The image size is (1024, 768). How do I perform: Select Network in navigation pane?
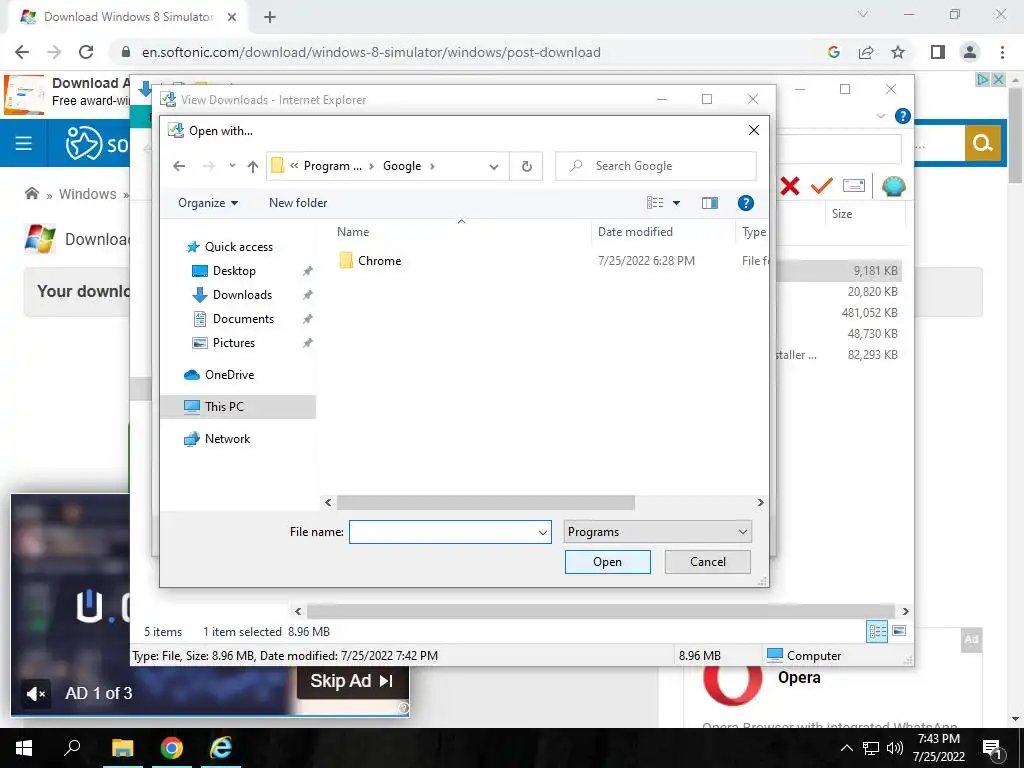[x=227, y=439]
